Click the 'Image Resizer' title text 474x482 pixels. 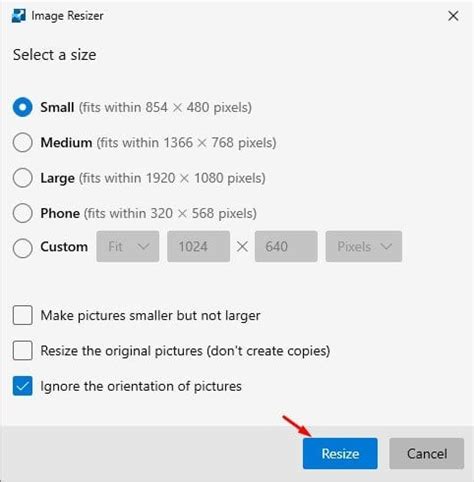click(67, 16)
